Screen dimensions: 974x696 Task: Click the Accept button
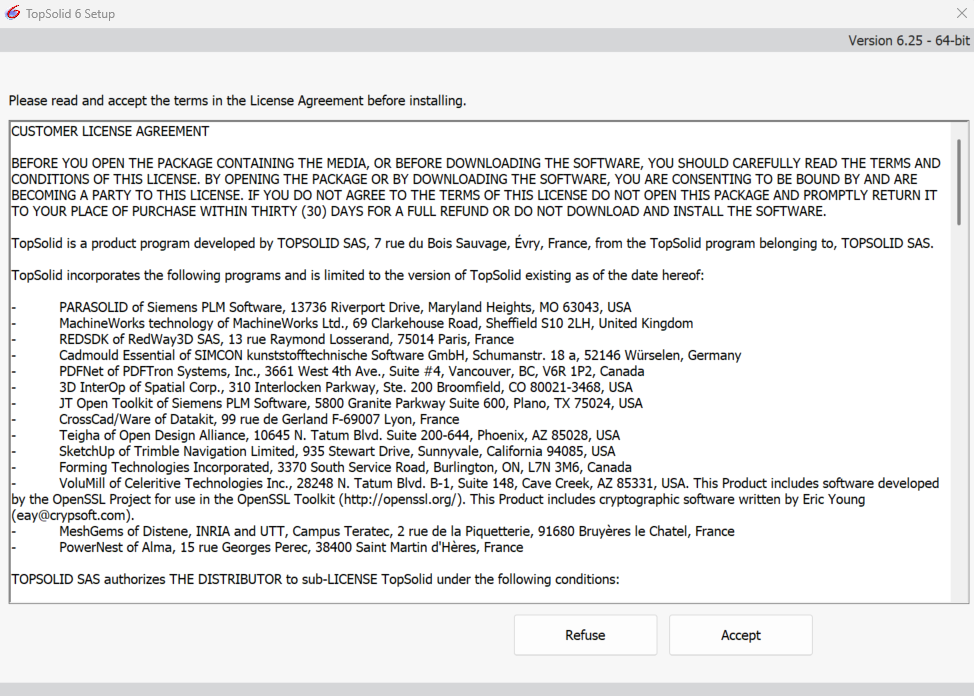coord(740,635)
